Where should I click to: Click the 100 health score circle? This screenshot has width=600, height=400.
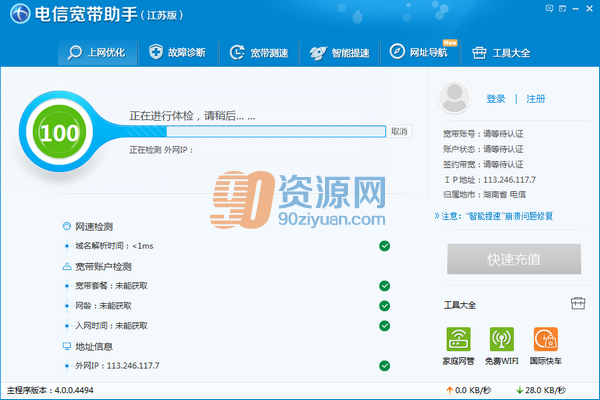pyautogui.click(x=59, y=132)
